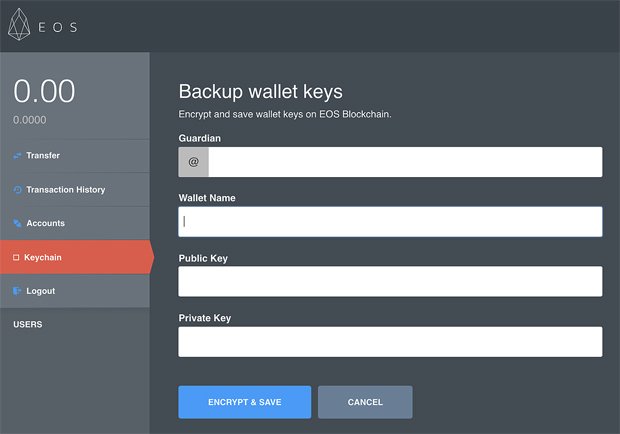This screenshot has width=620, height=434.
Task: Click the Encrypt & Save button
Action: (x=245, y=402)
